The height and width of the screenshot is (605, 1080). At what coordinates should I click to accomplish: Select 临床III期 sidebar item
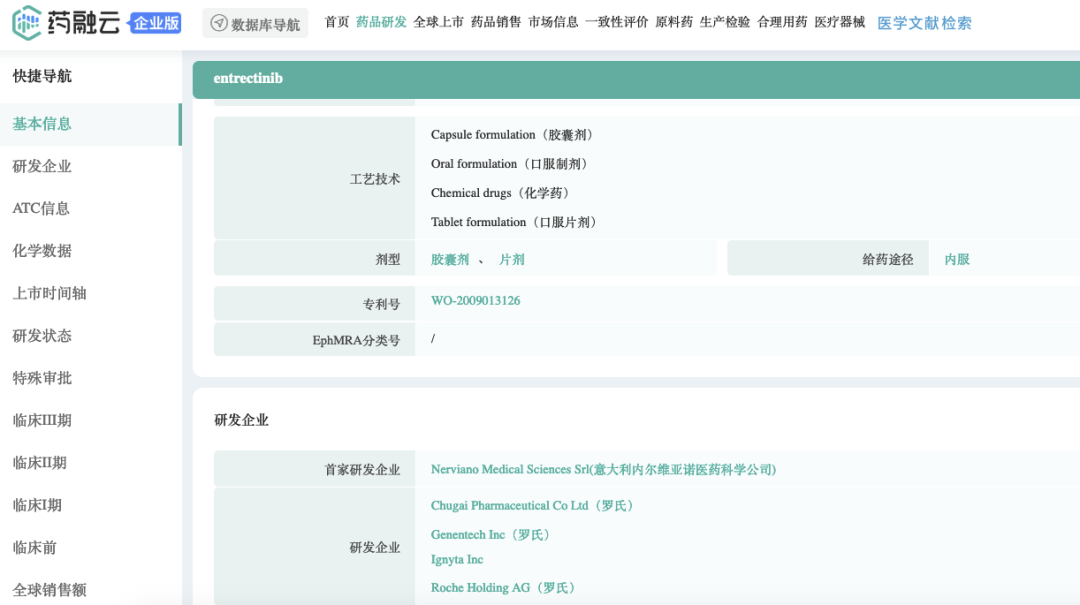42,420
